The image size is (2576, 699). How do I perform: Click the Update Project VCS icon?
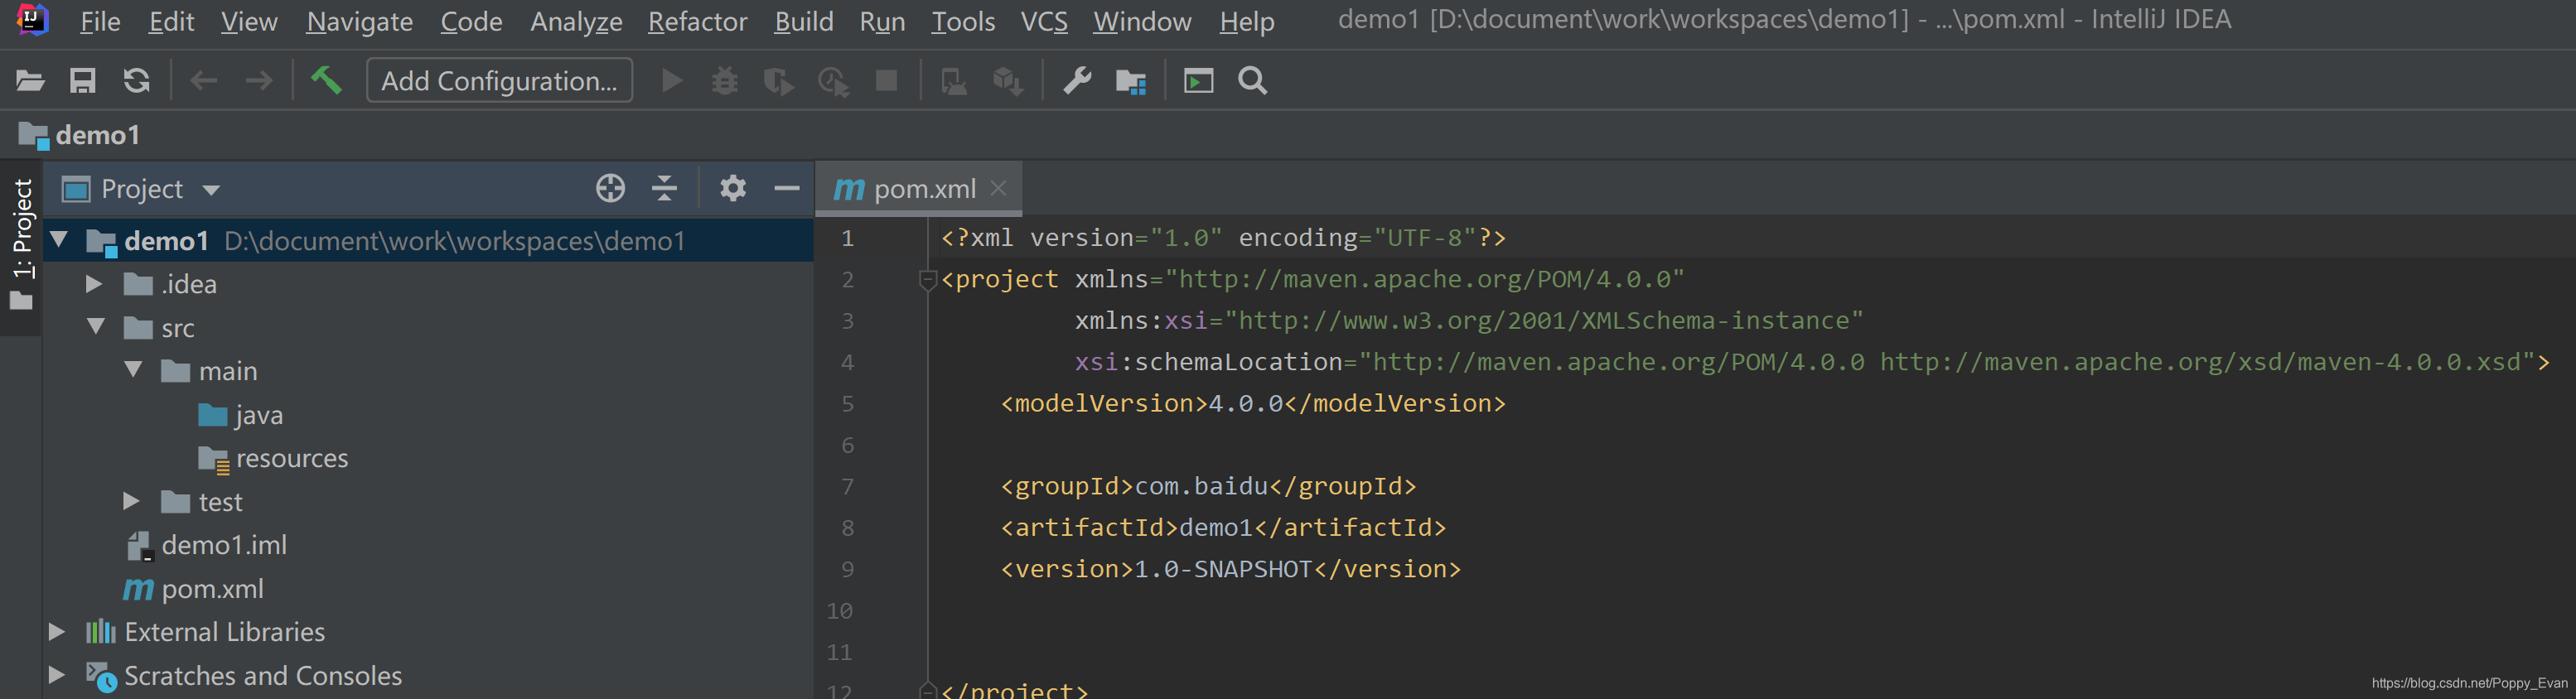pos(954,81)
